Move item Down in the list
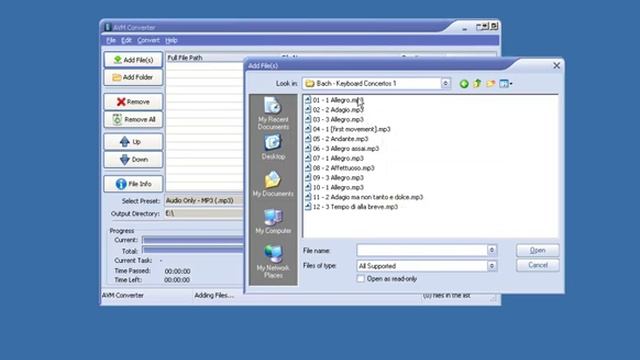The width and height of the screenshot is (640, 360). 133,160
